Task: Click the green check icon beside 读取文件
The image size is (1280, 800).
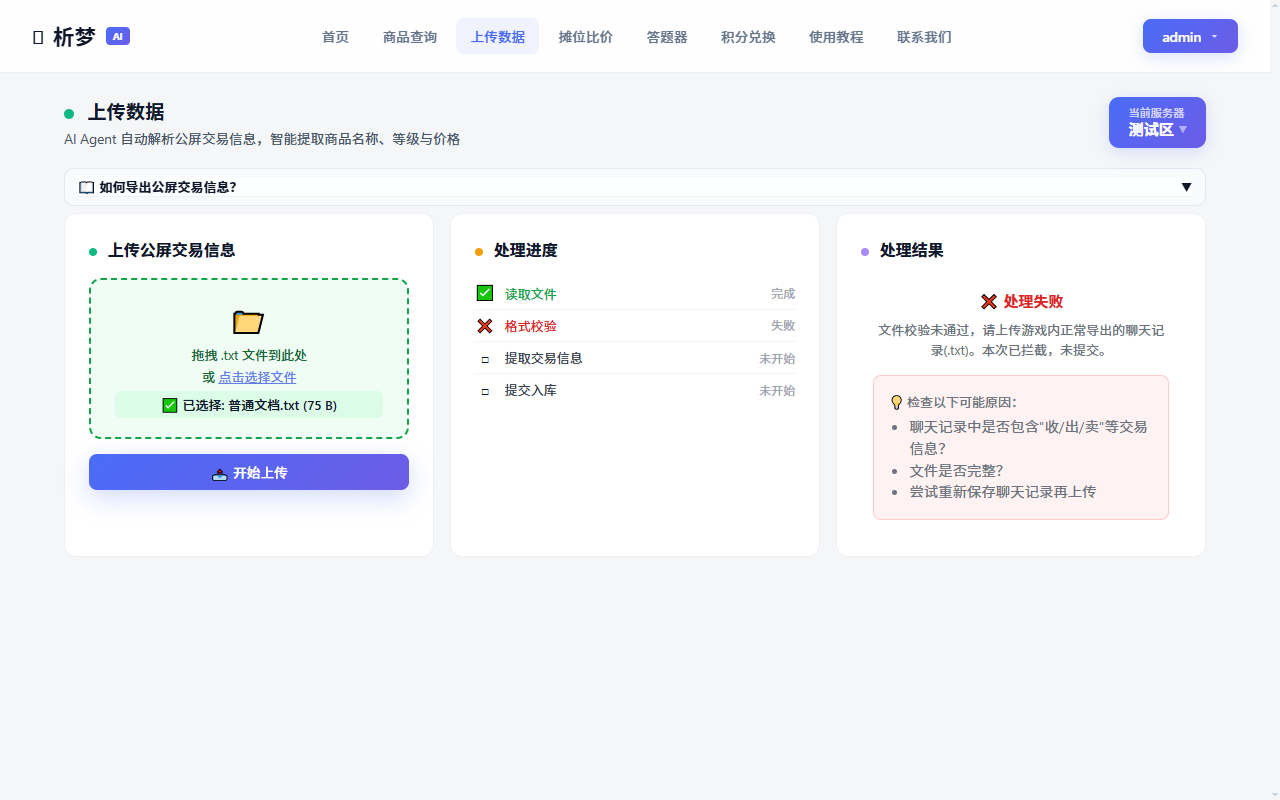Action: point(485,293)
